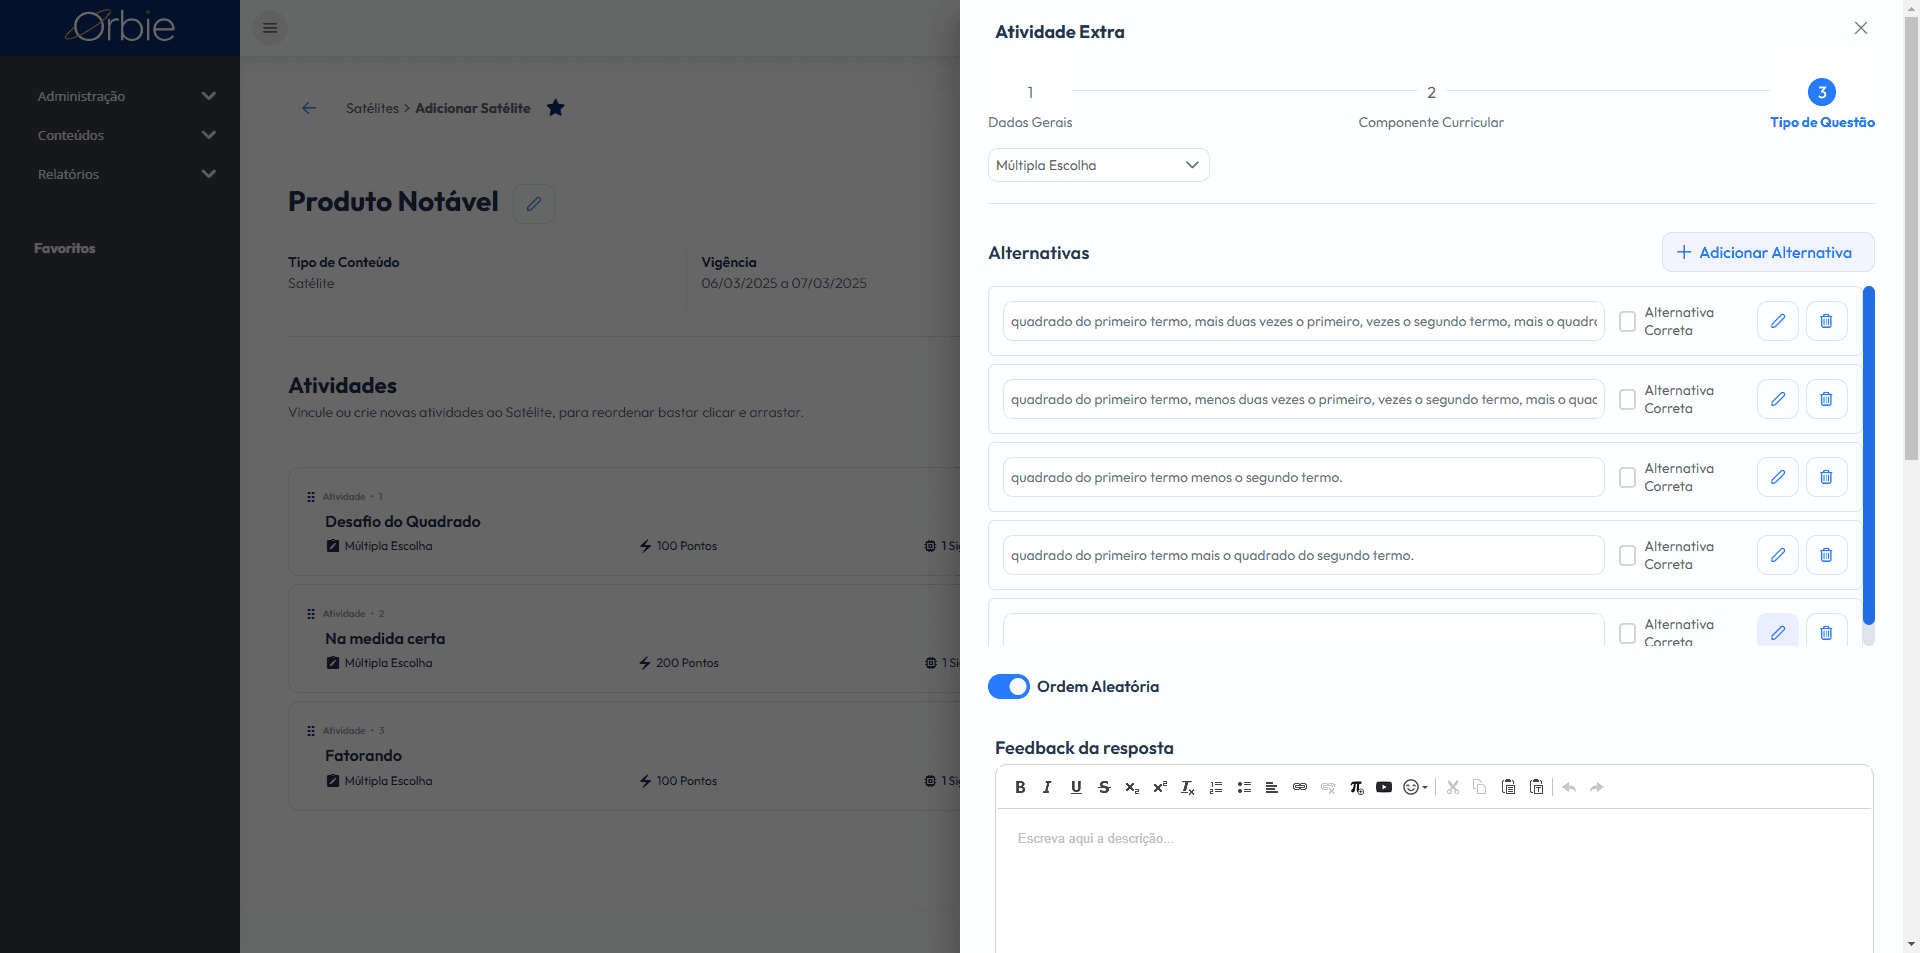Click the Satélites breadcrumb link
The image size is (1920, 953).
tap(372, 108)
